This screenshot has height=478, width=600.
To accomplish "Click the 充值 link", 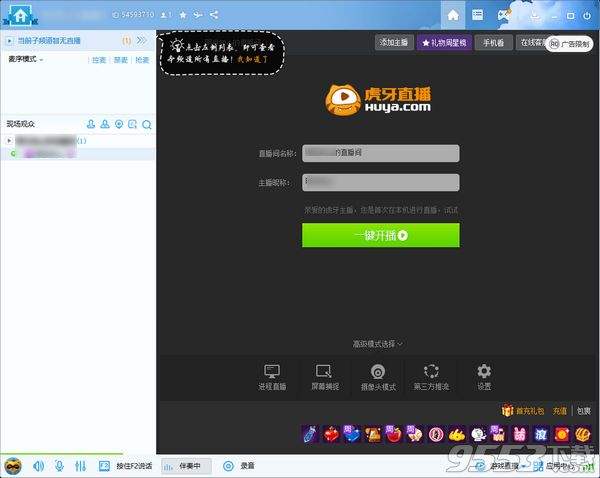I will (559, 411).
